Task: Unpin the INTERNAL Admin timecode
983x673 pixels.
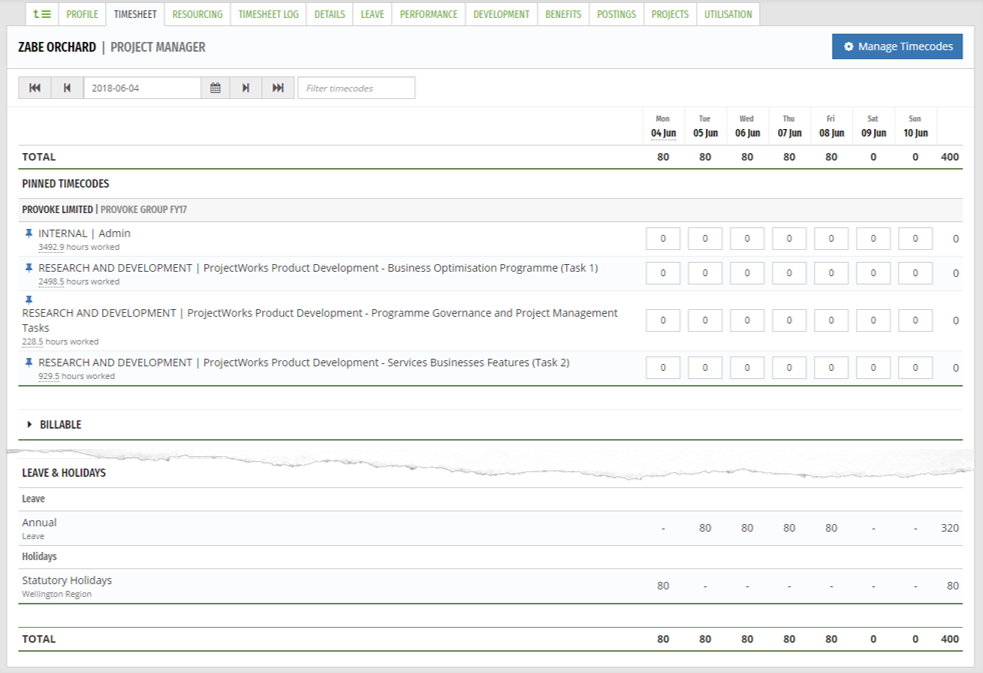Action: click(28, 233)
